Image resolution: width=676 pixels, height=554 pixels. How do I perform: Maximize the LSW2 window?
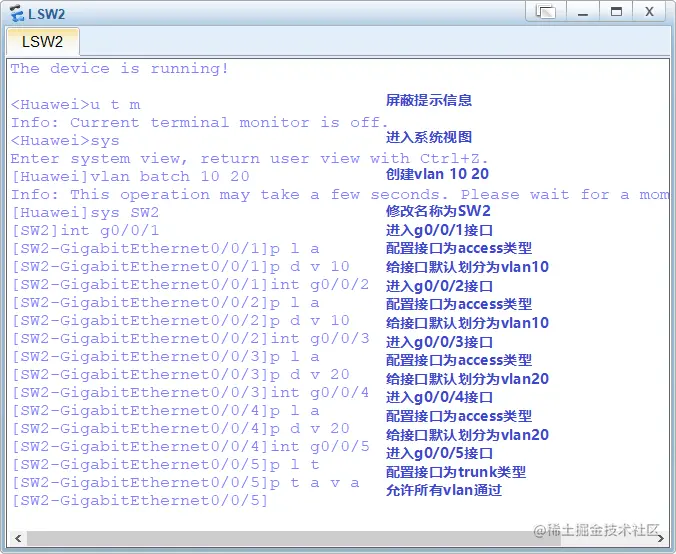pyautogui.click(x=617, y=12)
